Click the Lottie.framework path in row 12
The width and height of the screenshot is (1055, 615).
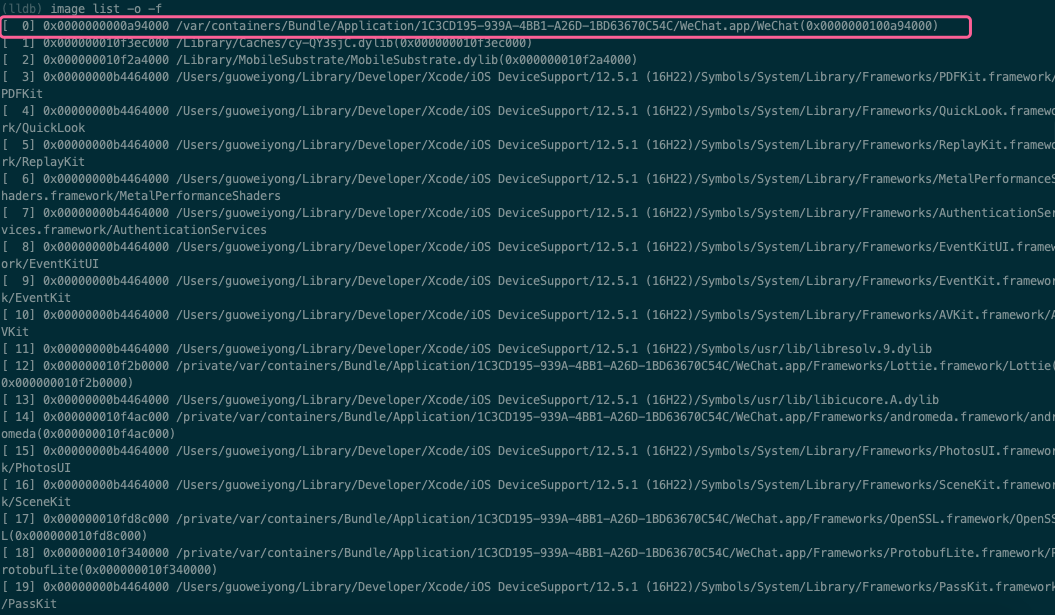(616, 366)
